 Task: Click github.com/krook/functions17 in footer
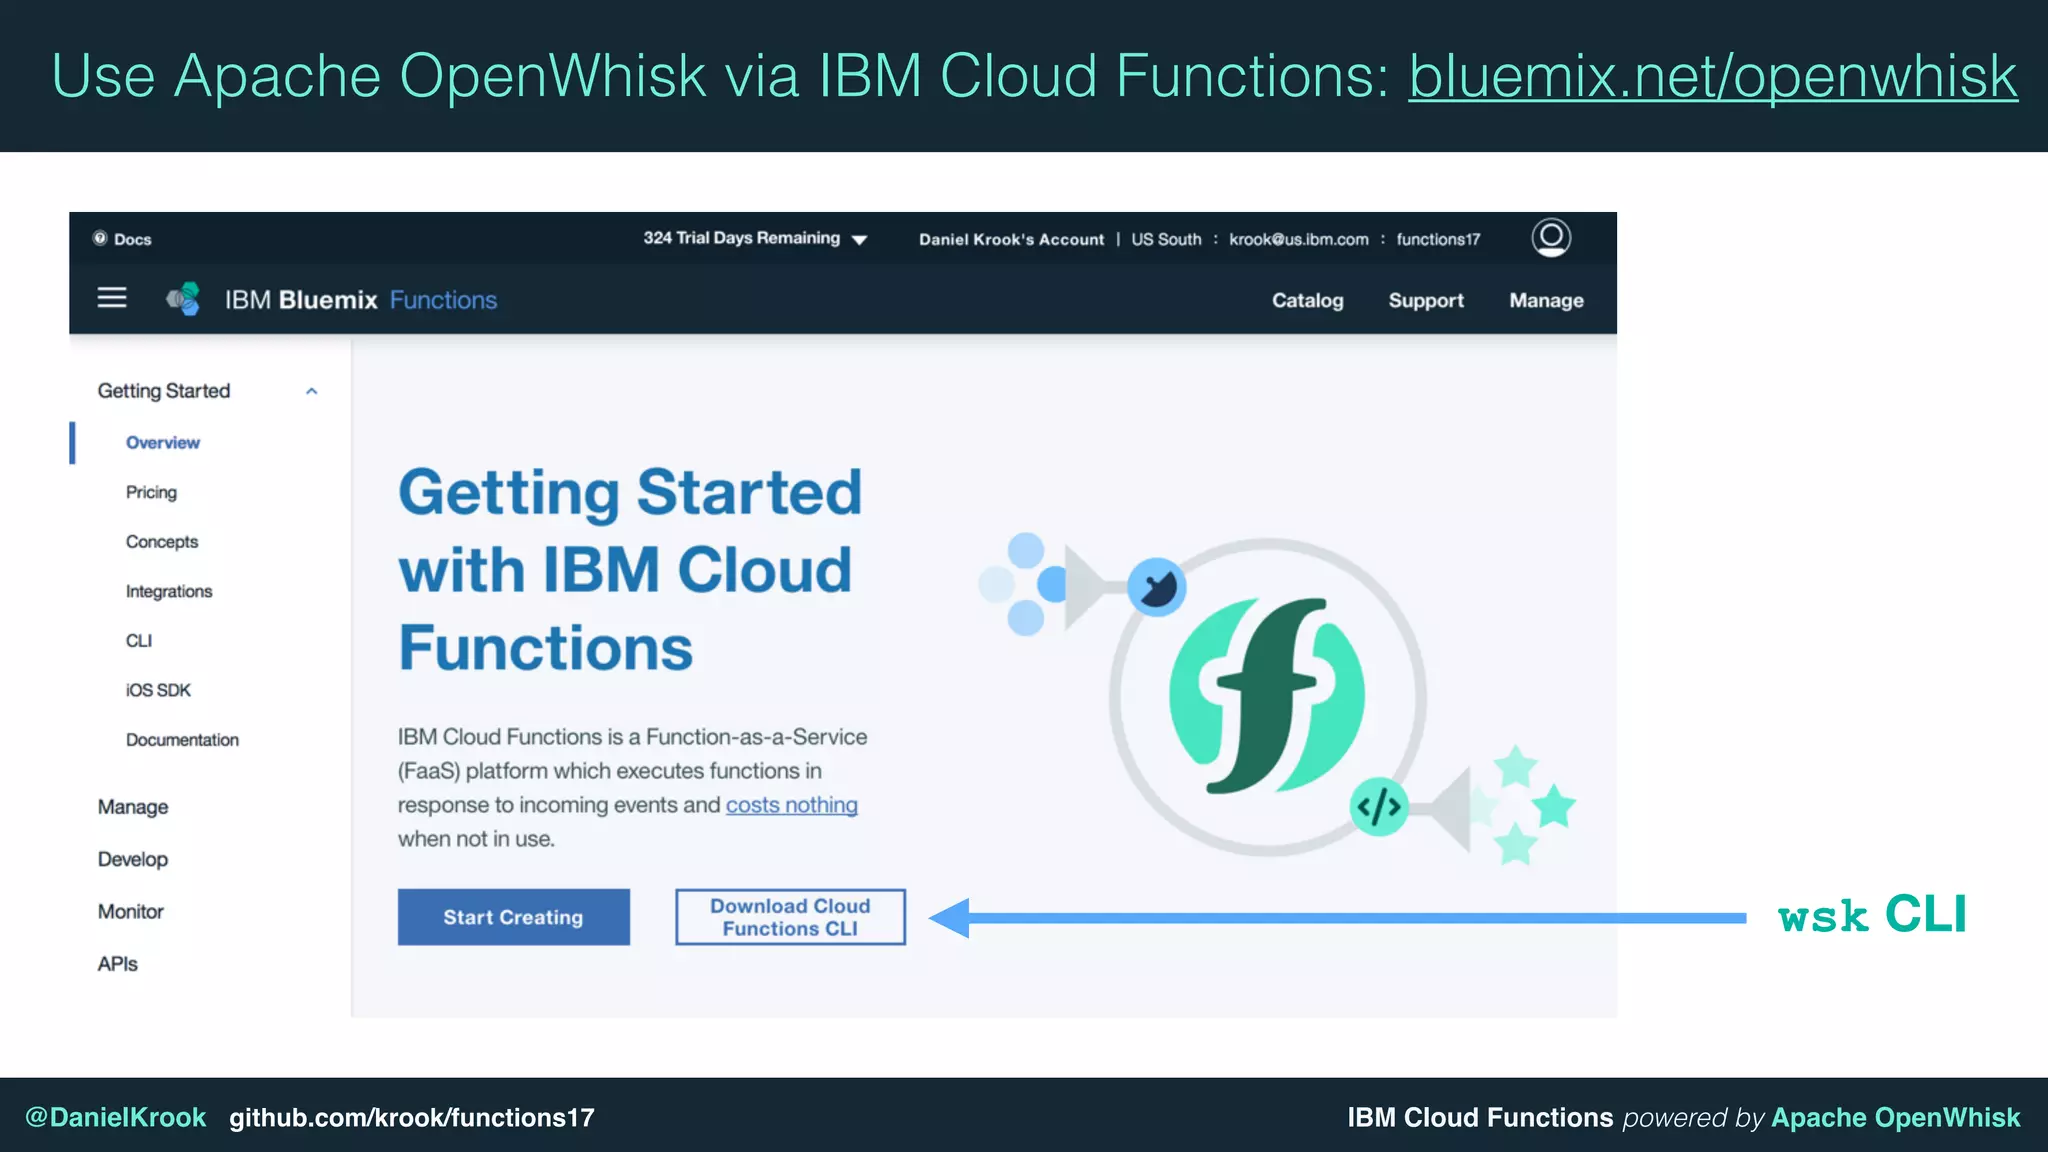(412, 1117)
